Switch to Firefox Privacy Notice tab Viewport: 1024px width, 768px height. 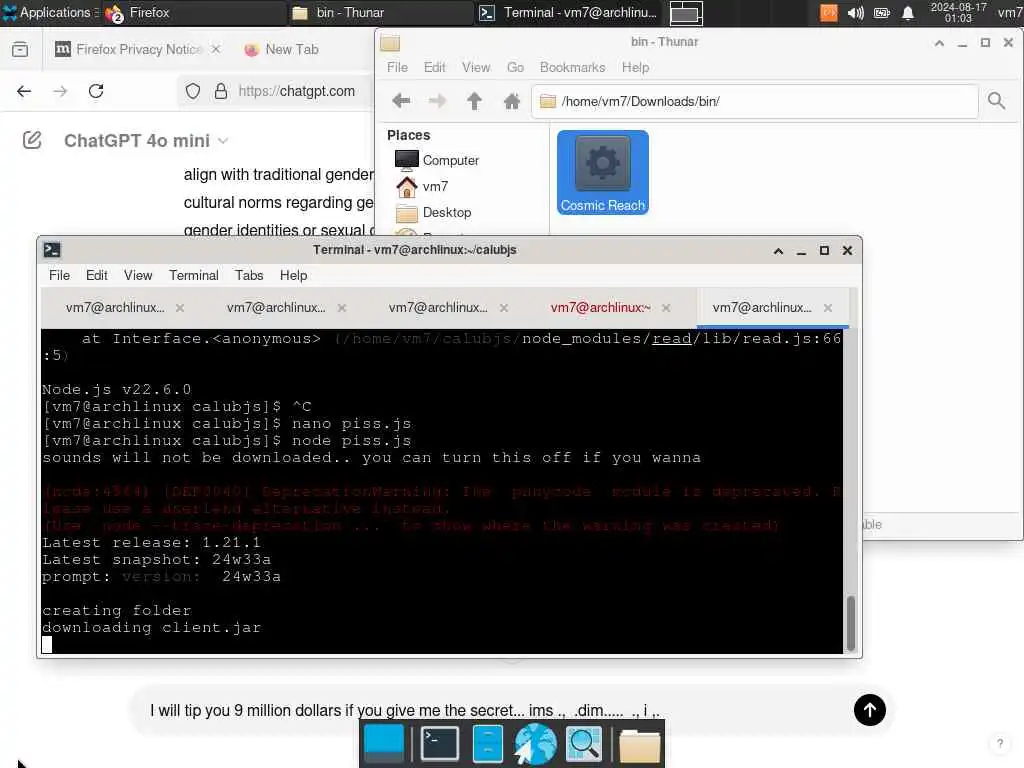click(137, 50)
